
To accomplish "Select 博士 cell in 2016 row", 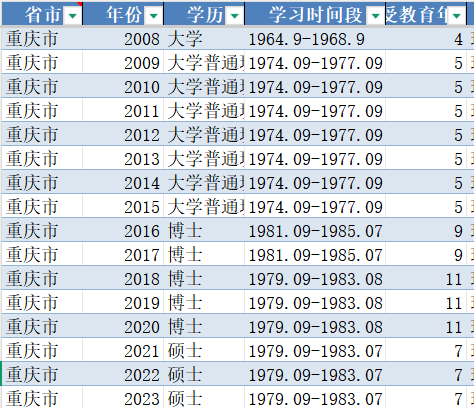I will click(x=204, y=230).
